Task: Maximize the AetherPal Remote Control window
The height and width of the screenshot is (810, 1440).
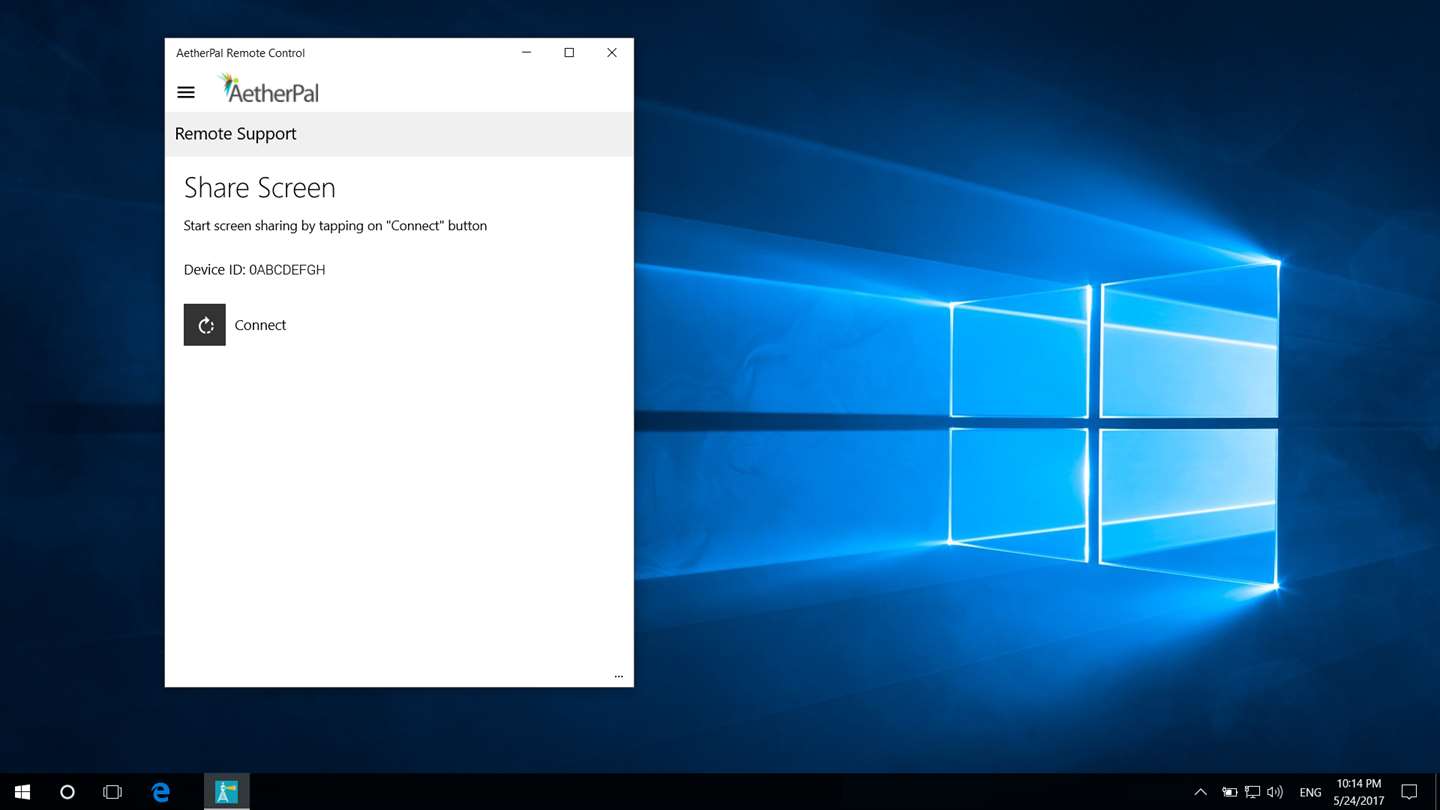Action: click(569, 53)
